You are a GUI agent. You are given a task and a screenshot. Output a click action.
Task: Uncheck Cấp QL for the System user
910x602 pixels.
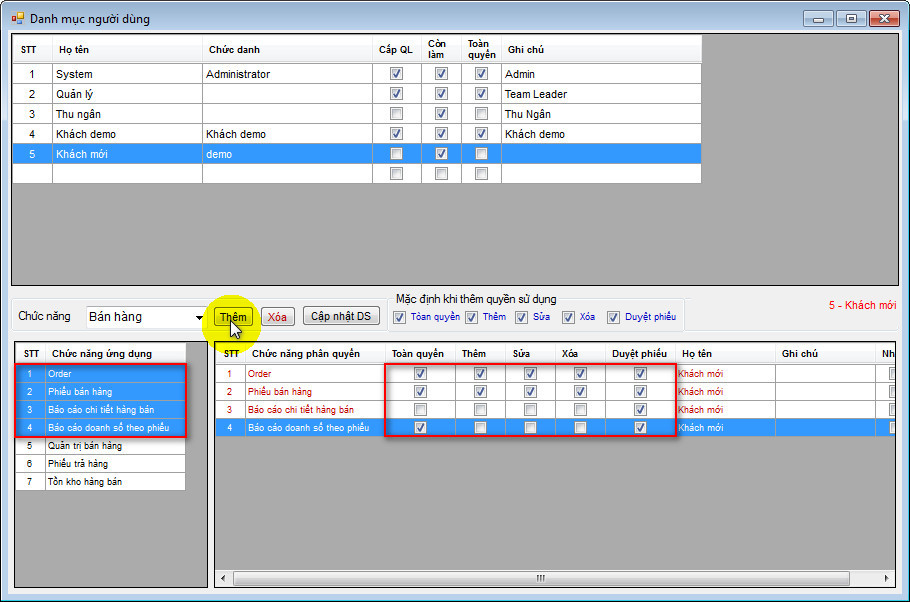pyautogui.click(x=396, y=74)
